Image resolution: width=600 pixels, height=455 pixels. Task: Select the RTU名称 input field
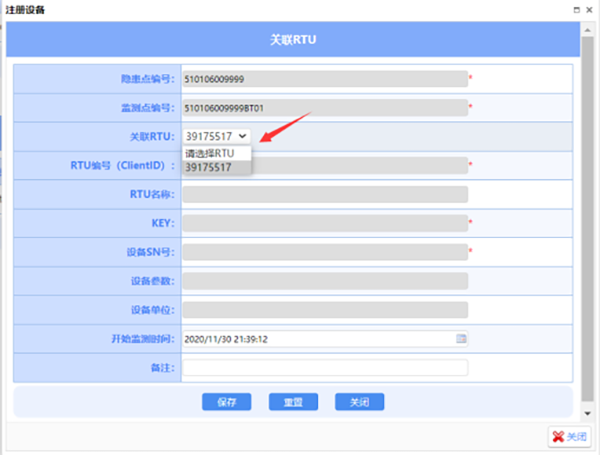pos(324,195)
